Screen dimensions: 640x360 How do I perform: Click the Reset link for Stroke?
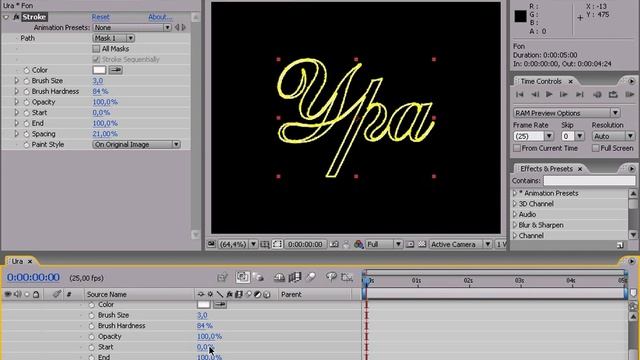[100, 17]
